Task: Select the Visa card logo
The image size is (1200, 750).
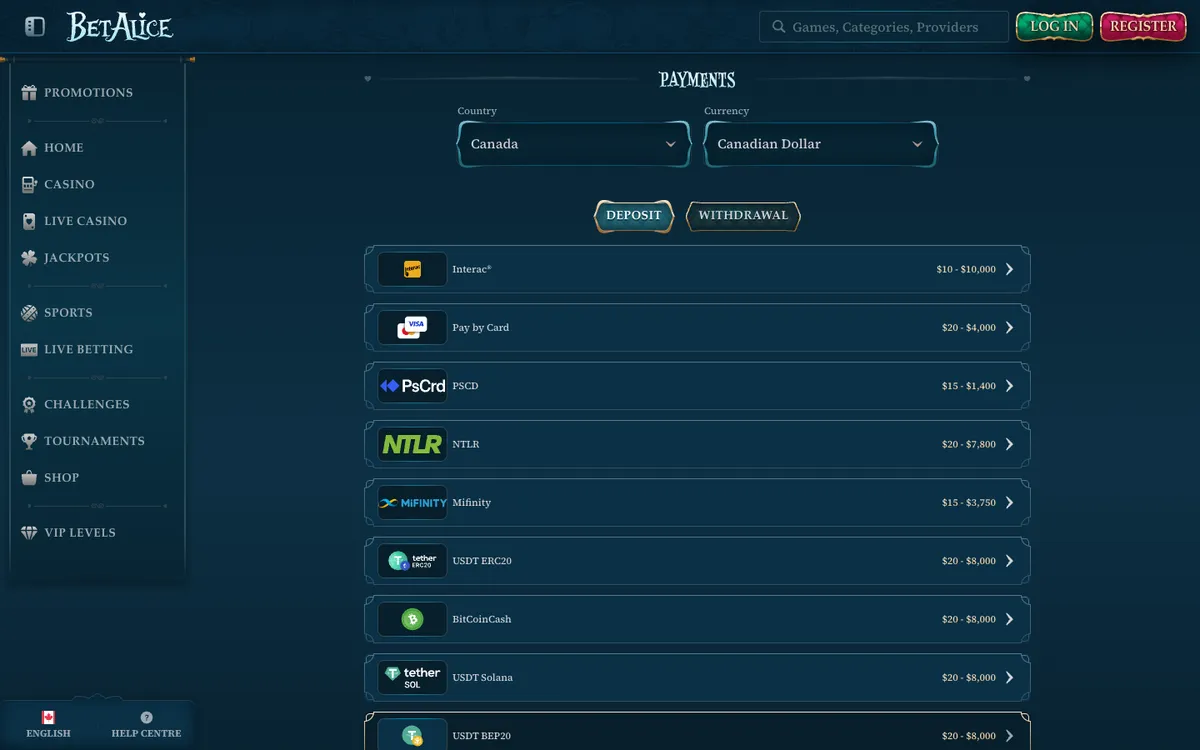Action: (412, 327)
